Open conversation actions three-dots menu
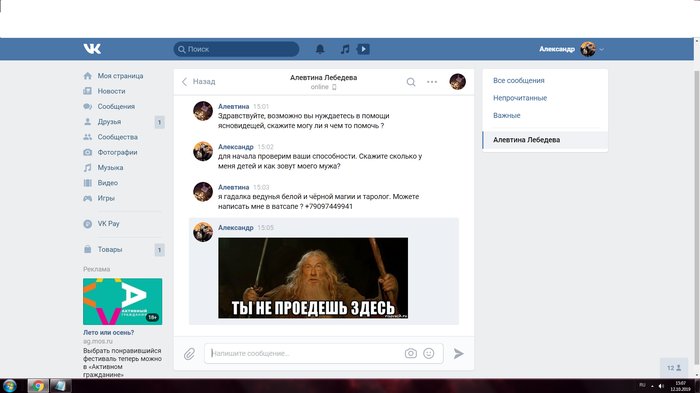Viewport: 700px width, 393px height. coord(432,82)
